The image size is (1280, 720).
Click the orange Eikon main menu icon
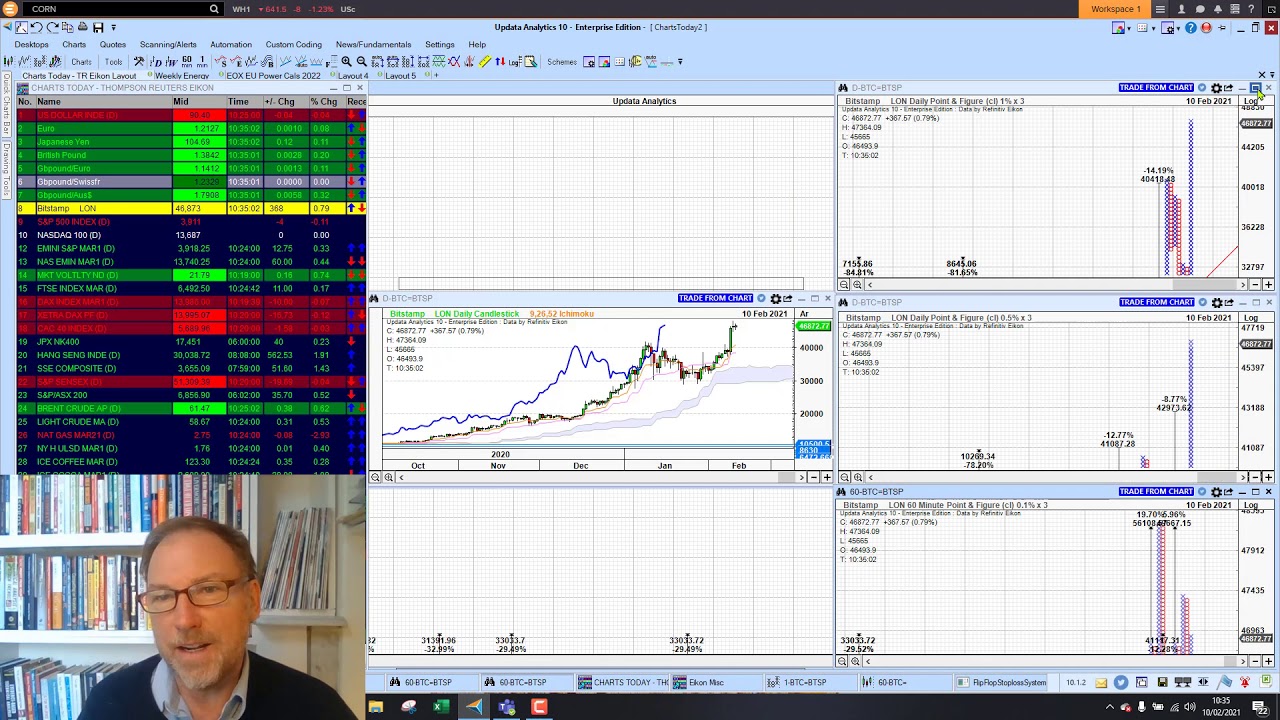click(9, 9)
